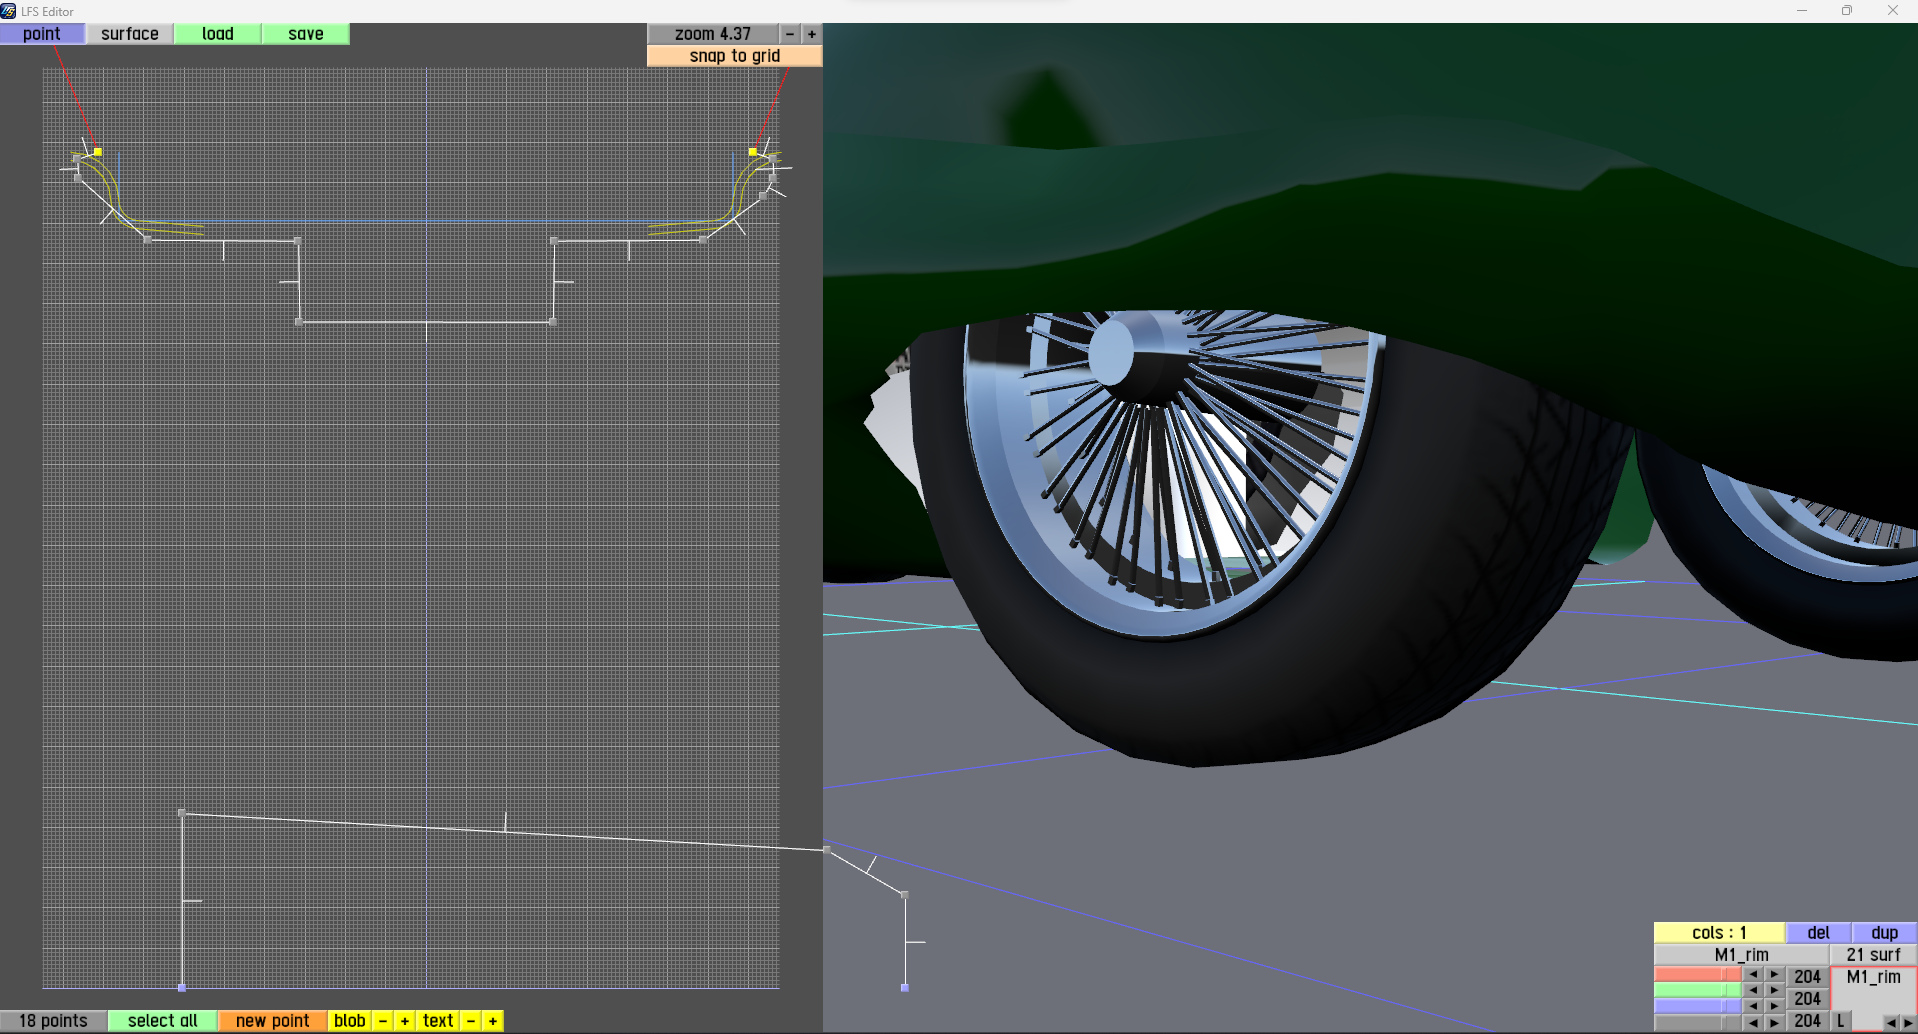1918x1034 pixels.
Task: Minimize the LFS Editor window
Action: pos(1802,11)
